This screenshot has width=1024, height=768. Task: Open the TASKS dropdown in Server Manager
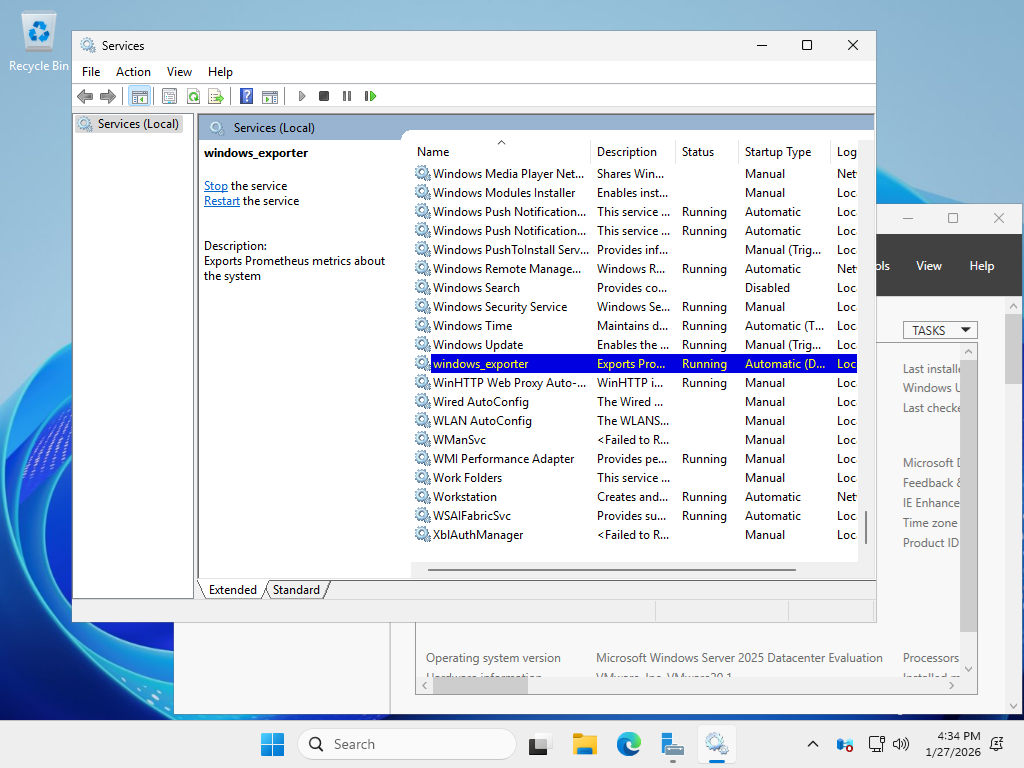tap(940, 330)
